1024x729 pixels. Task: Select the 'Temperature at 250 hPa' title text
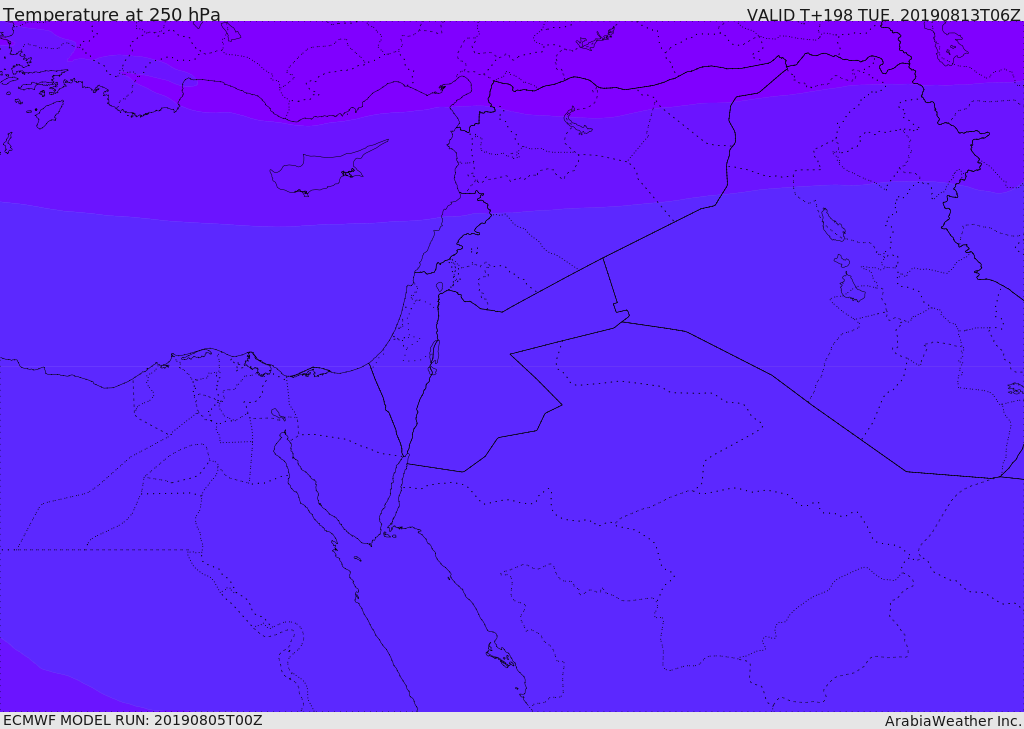point(112,14)
